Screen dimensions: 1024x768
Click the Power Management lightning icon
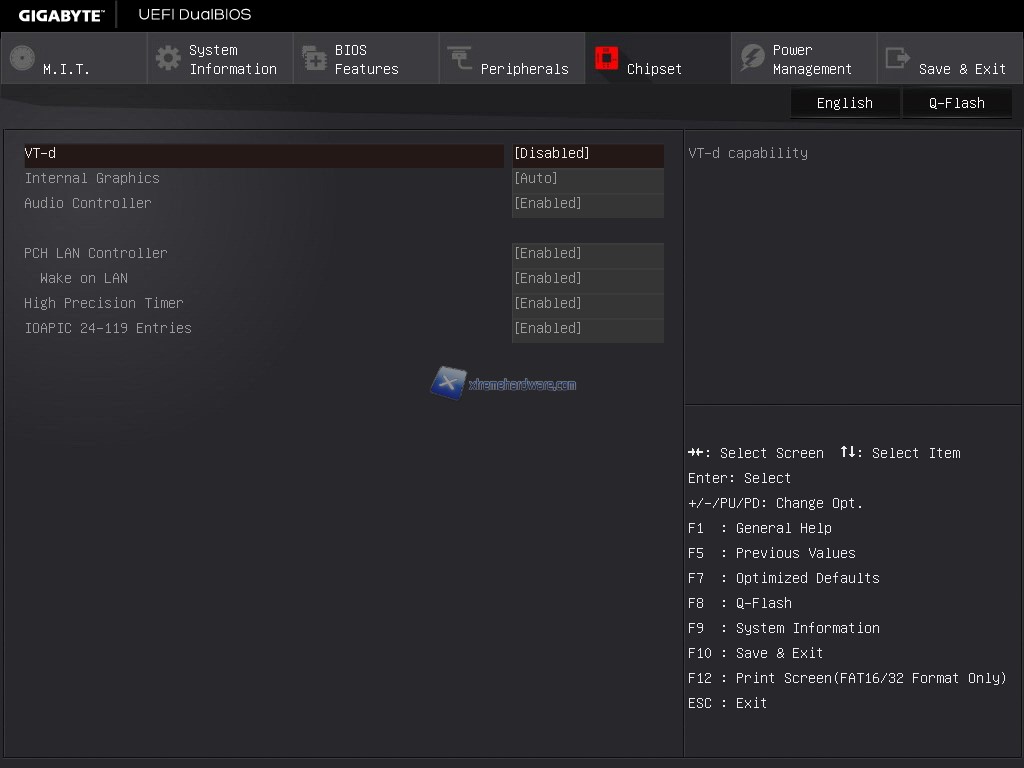(x=752, y=58)
